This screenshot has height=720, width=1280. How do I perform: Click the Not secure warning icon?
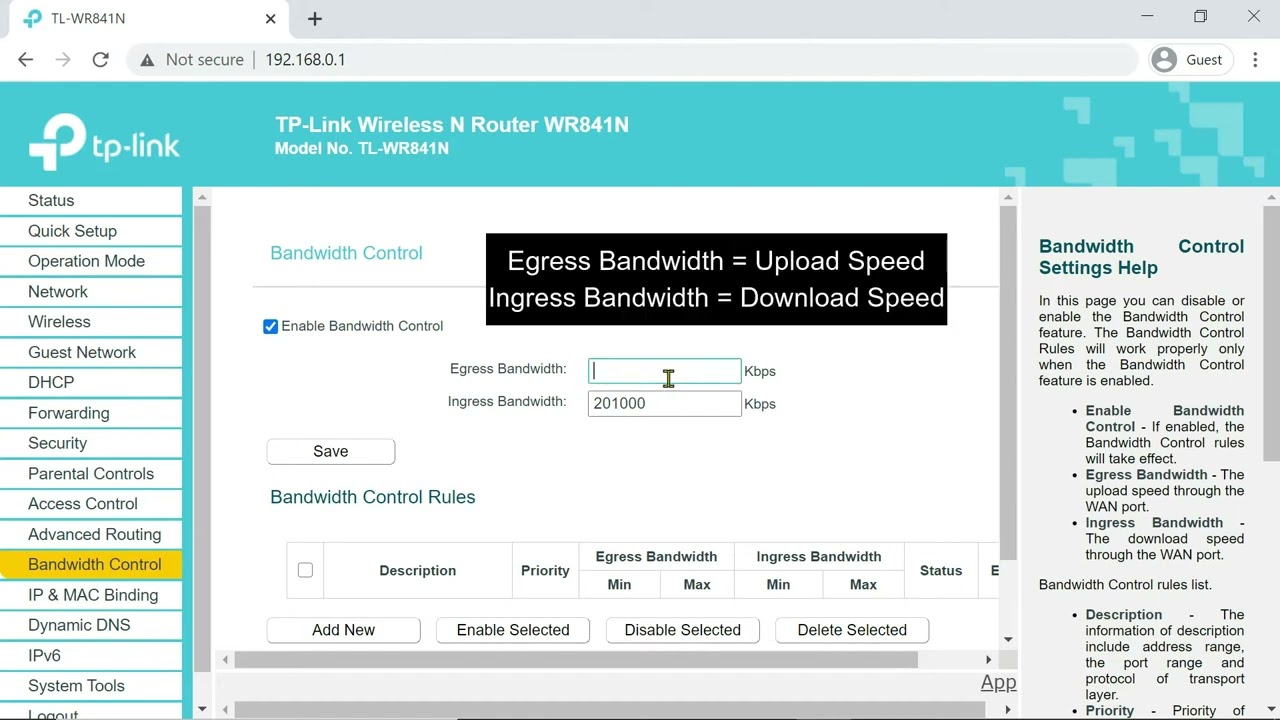(x=147, y=60)
